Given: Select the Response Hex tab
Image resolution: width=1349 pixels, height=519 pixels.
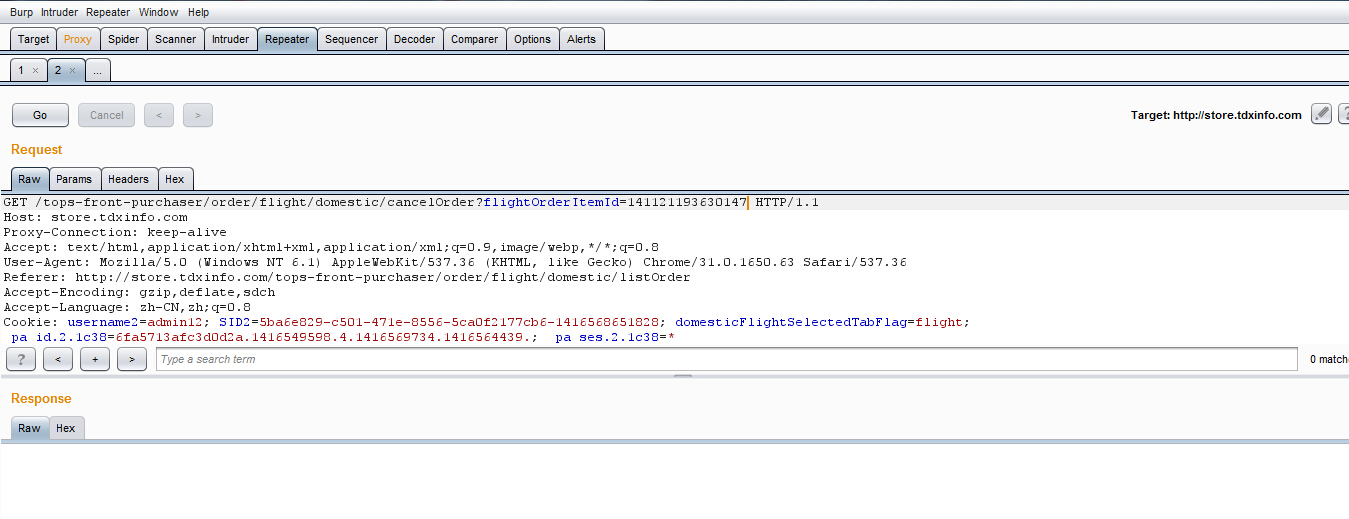Looking at the screenshot, I should pyautogui.click(x=66, y=428).
